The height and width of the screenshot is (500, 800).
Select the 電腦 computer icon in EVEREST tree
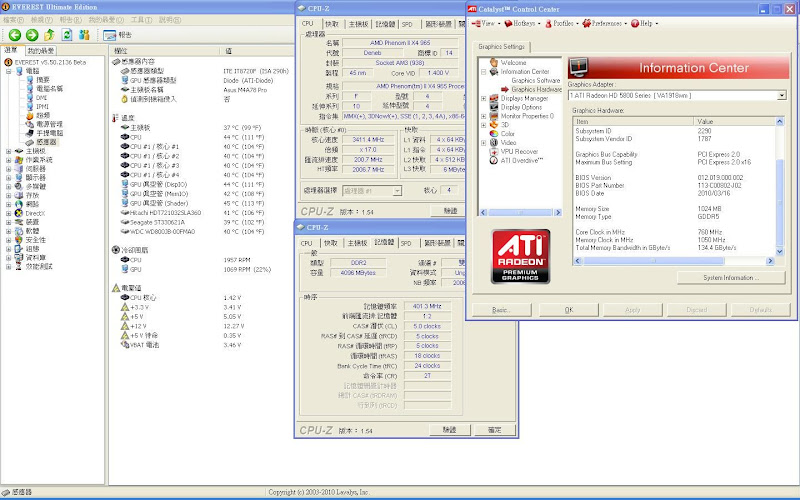click(19, 71)
